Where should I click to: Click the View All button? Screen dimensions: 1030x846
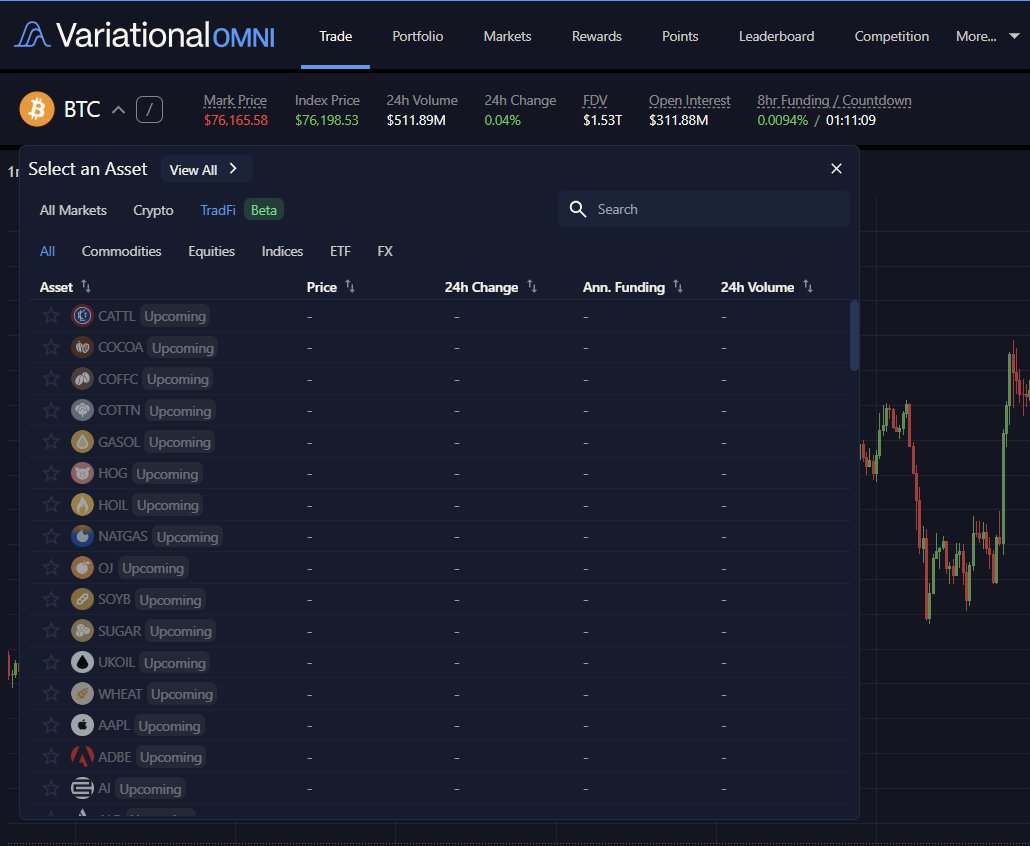(x=206, y=169)
